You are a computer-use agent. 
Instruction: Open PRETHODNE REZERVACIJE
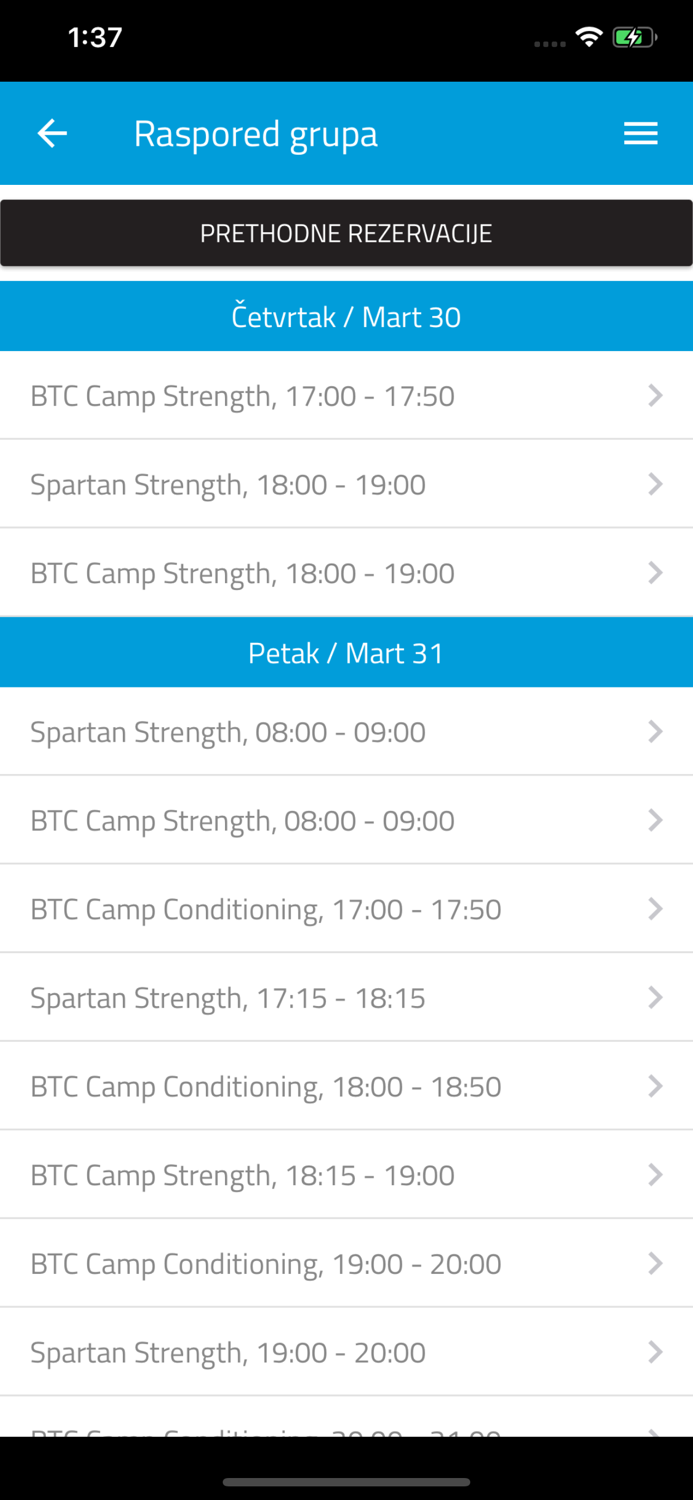[x=346, y=231]
